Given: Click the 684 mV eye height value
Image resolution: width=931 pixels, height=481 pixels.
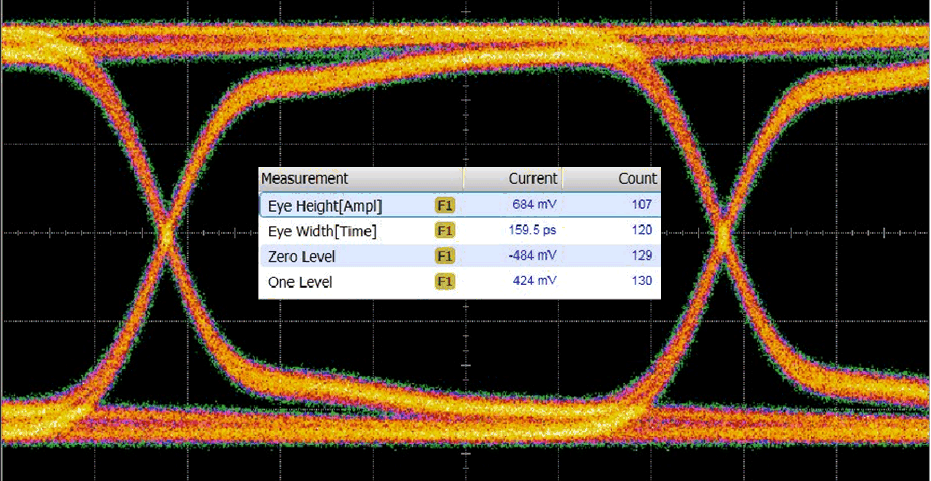Looking at the screenshot, I should click(x=534, y=205).
